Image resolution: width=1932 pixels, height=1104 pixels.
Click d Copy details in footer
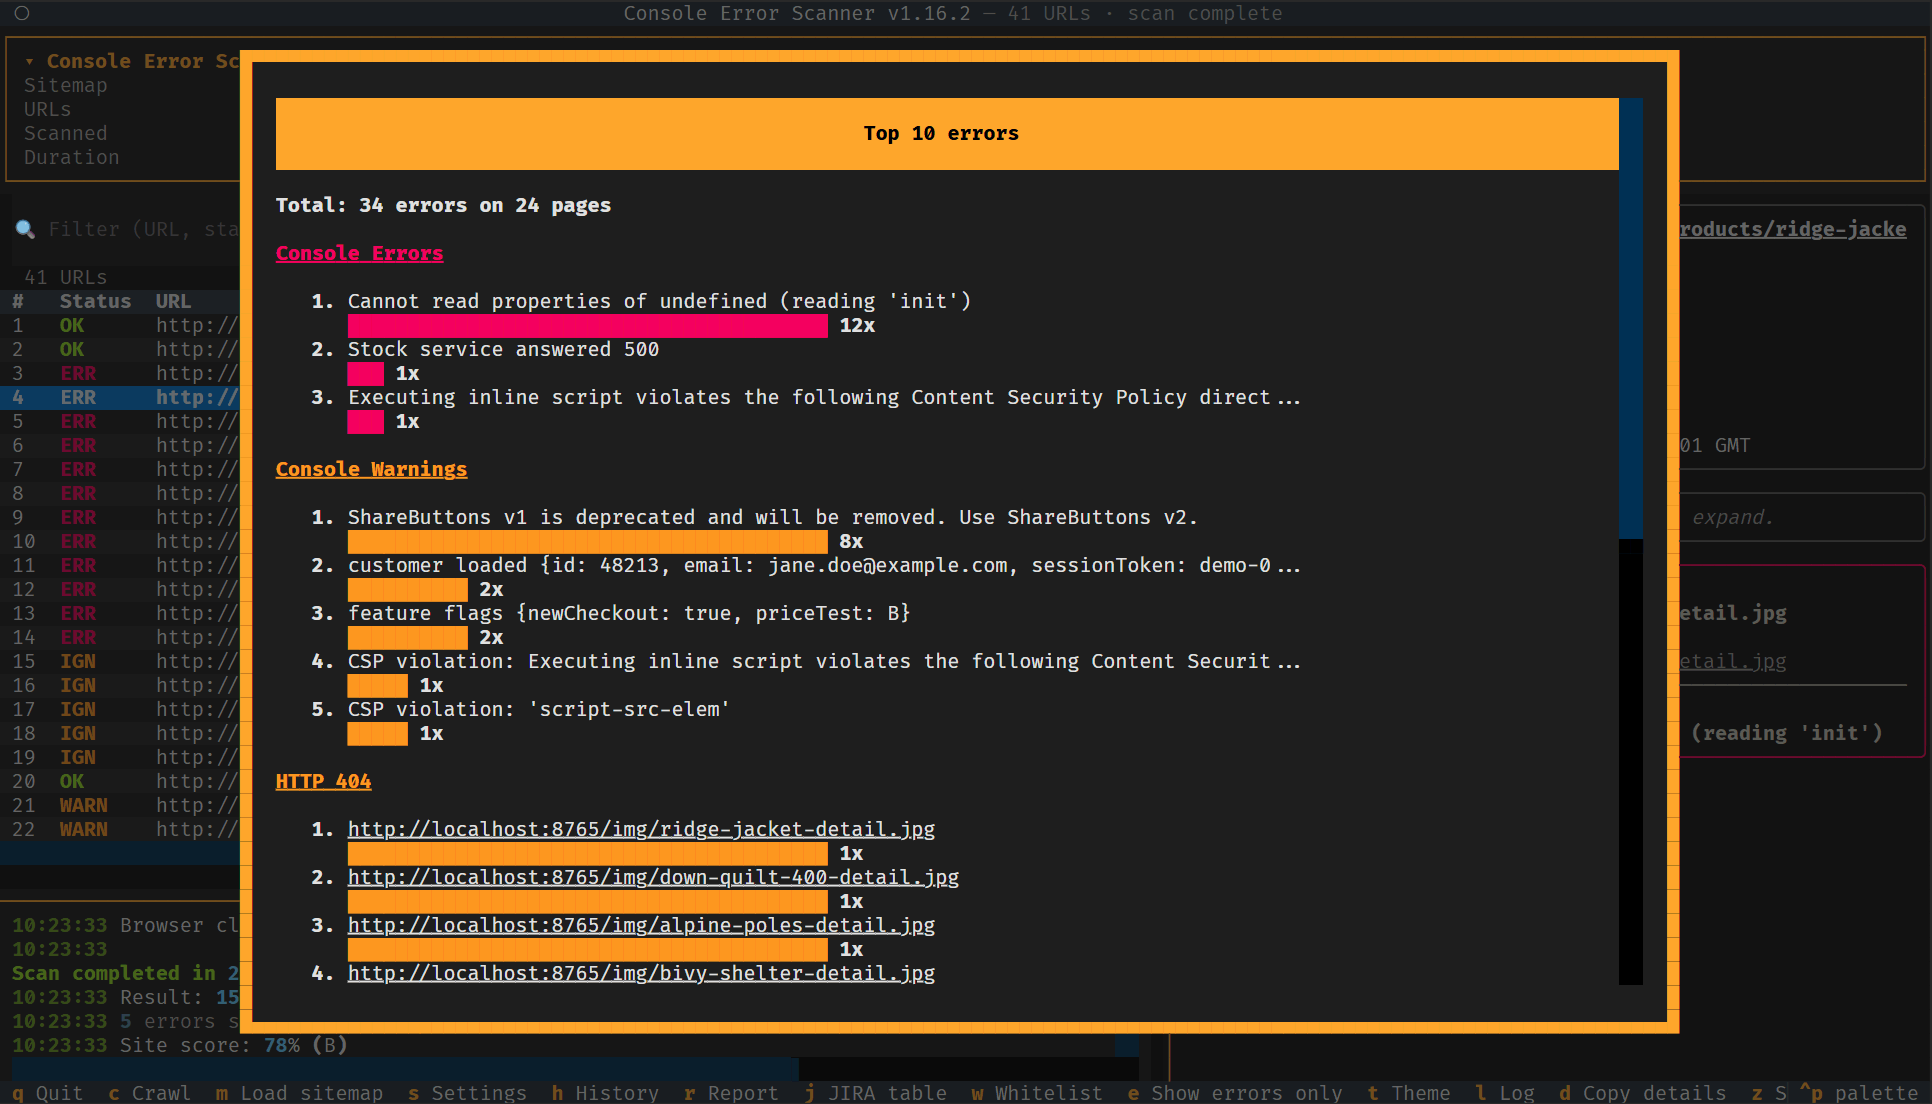coord(1643,1093)
